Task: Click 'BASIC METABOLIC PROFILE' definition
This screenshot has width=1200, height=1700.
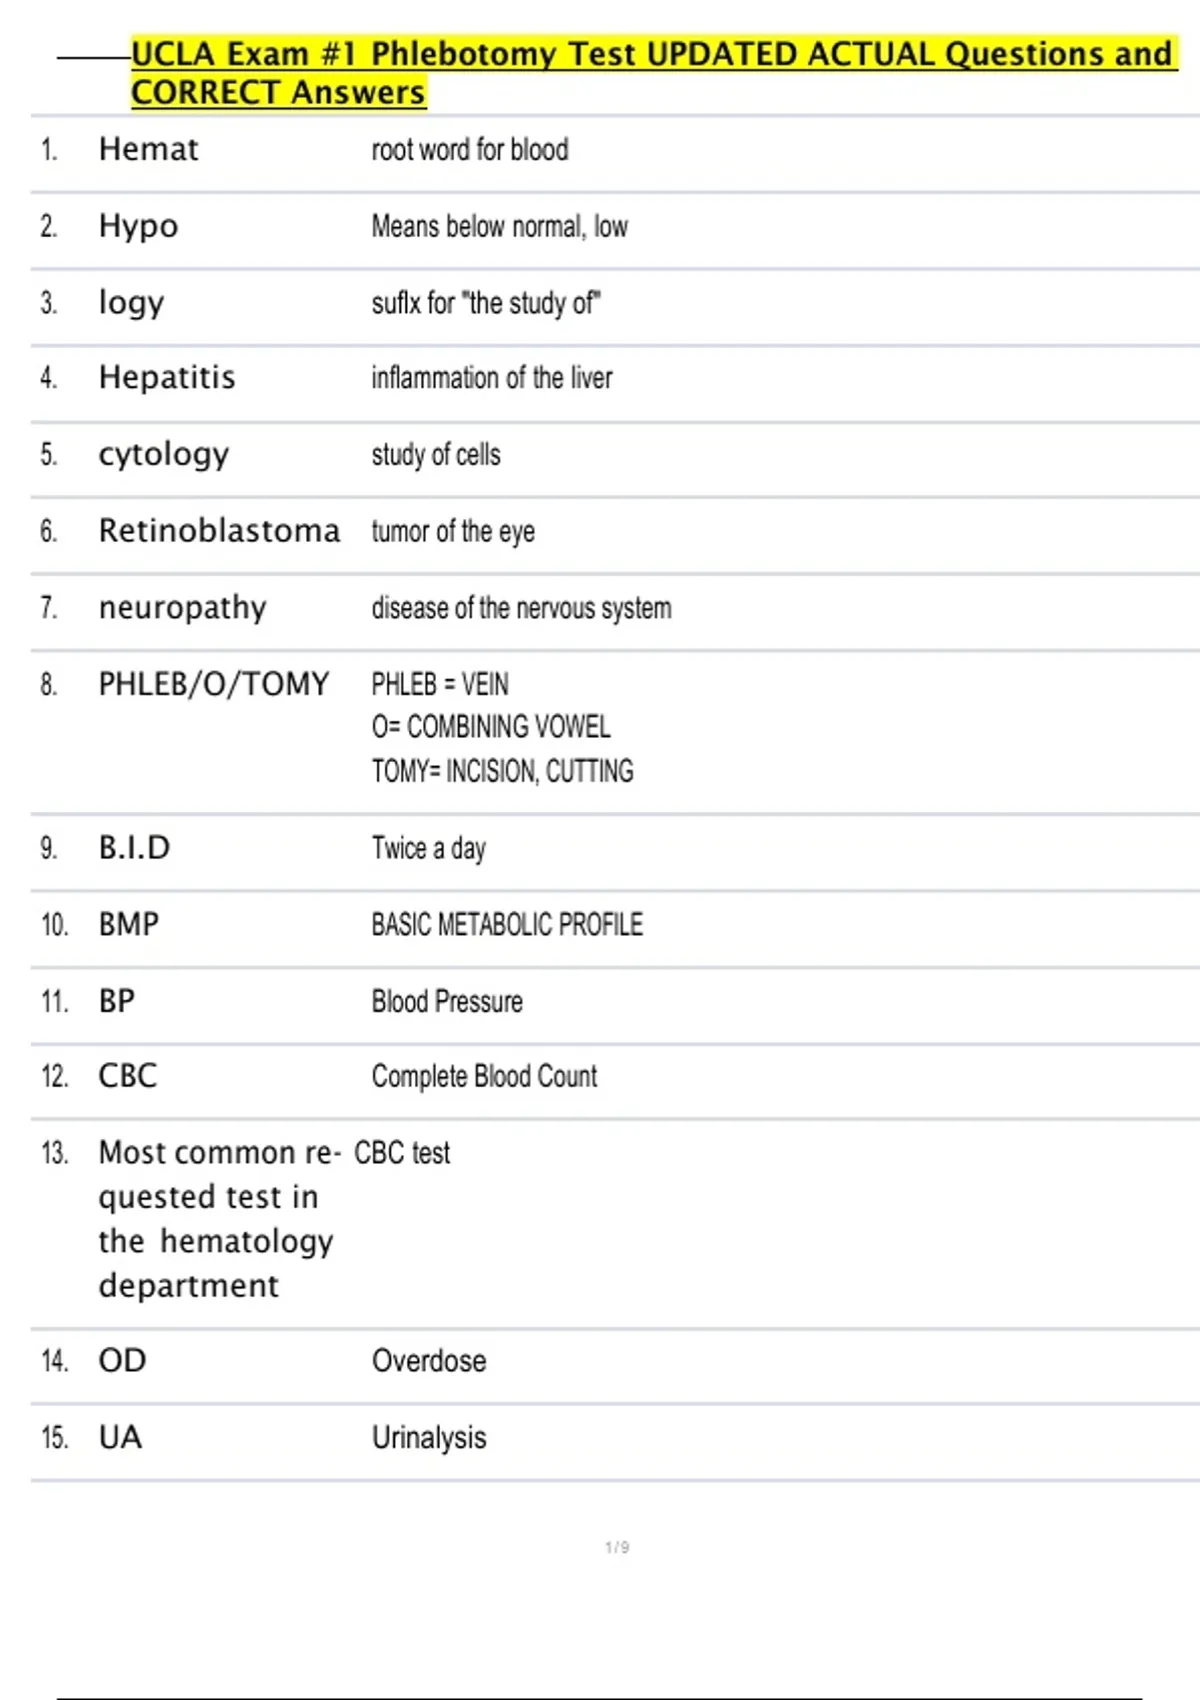Action: pyautogui.click(x=507, y=925)
